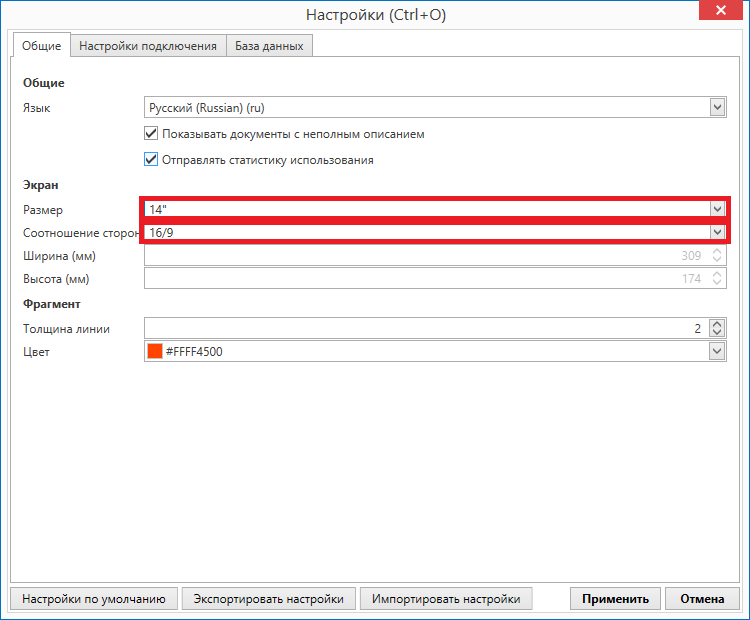Increase Толщина линии with the up arrow

(x=717, y=323)
